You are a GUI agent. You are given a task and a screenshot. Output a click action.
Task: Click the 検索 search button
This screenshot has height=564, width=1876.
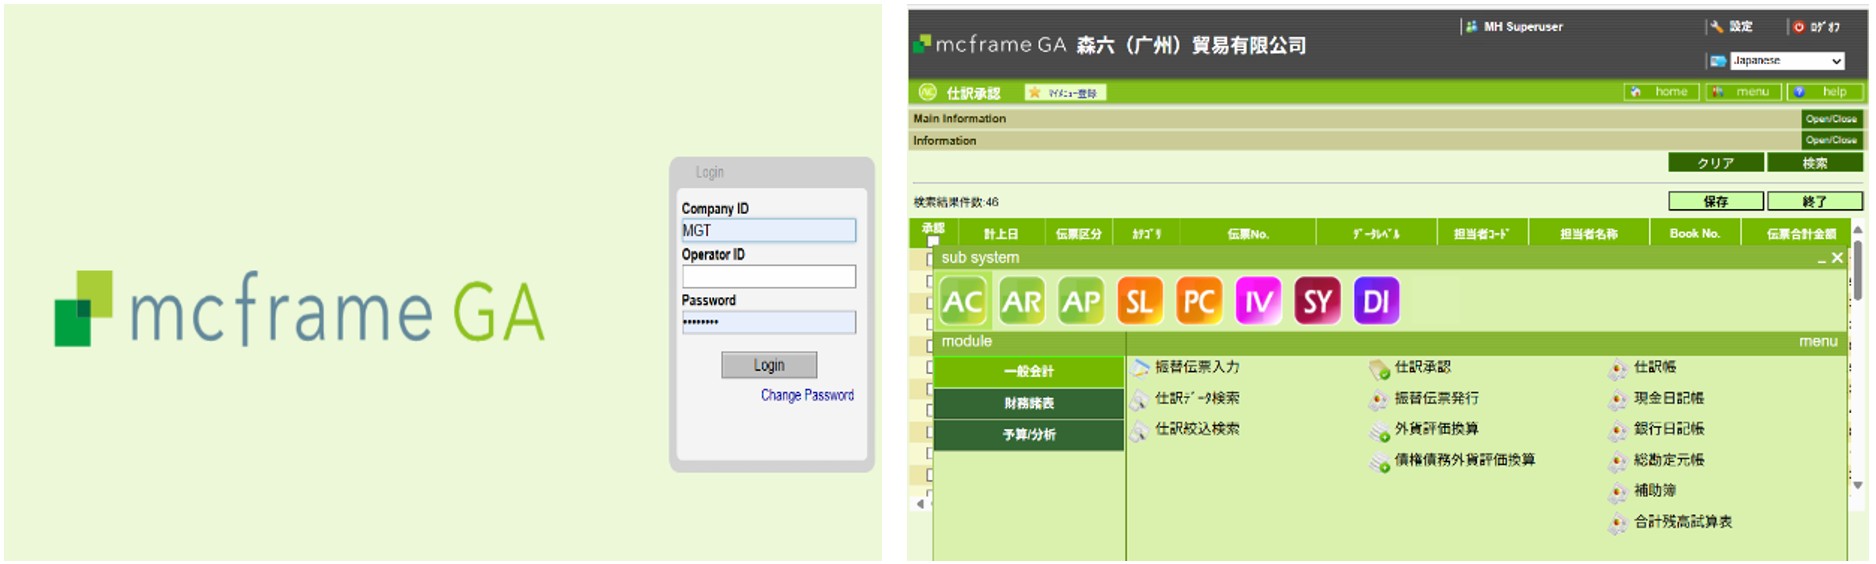coord(1815,163)
